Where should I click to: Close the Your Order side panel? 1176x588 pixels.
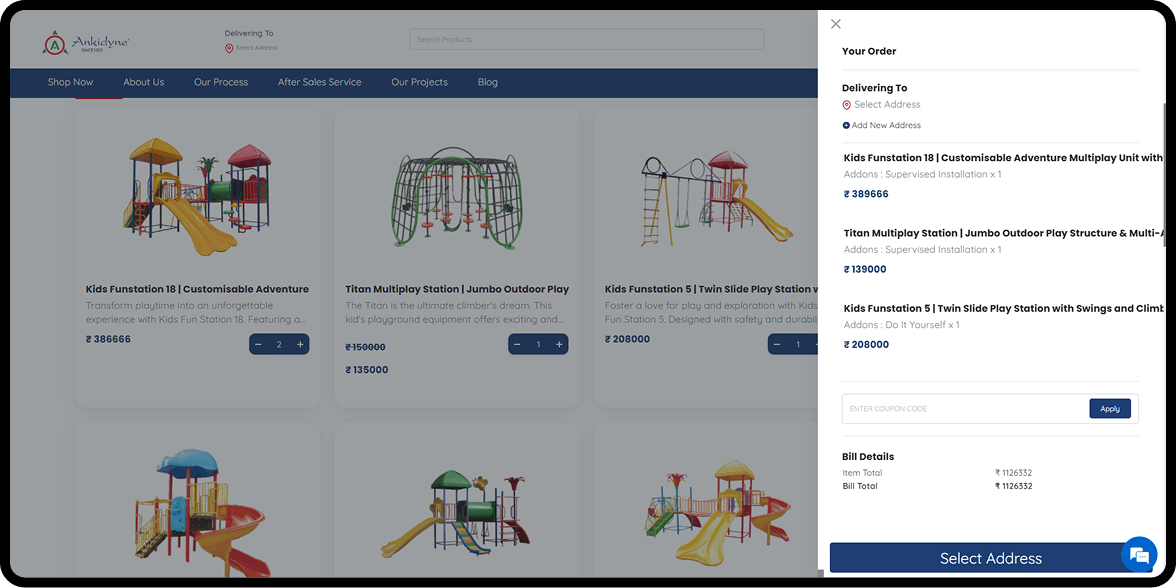tap(836, 24)
